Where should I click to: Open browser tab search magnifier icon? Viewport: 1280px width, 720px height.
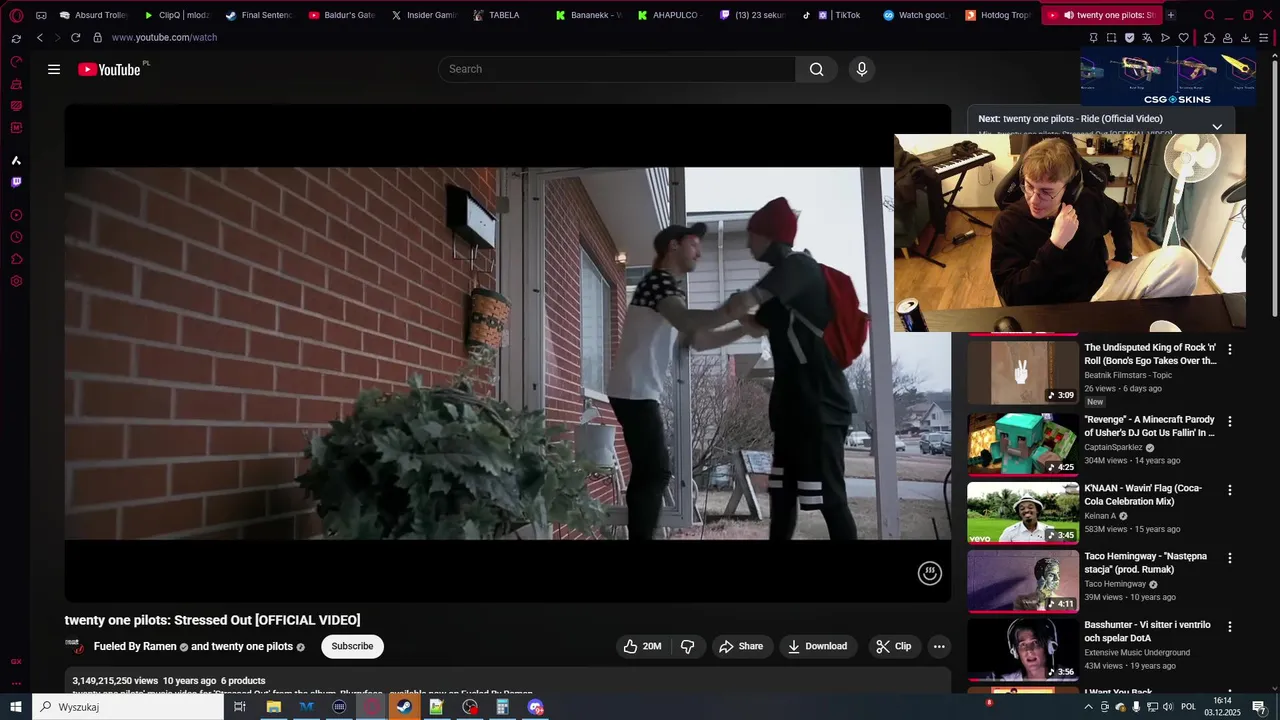click(1209, 15)
